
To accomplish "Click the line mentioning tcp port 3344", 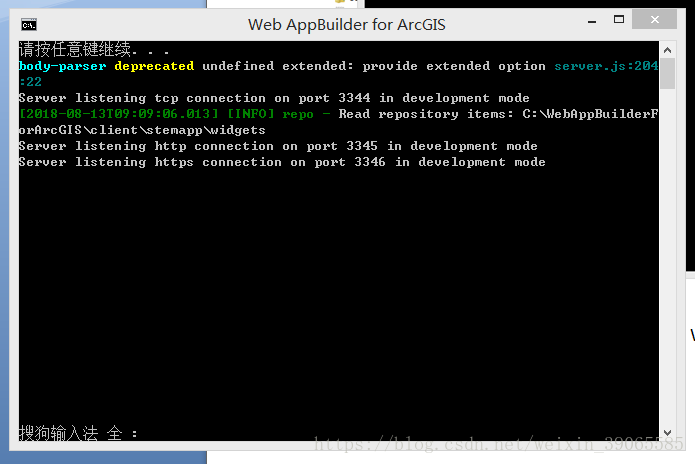I will (x=274, y=98).
